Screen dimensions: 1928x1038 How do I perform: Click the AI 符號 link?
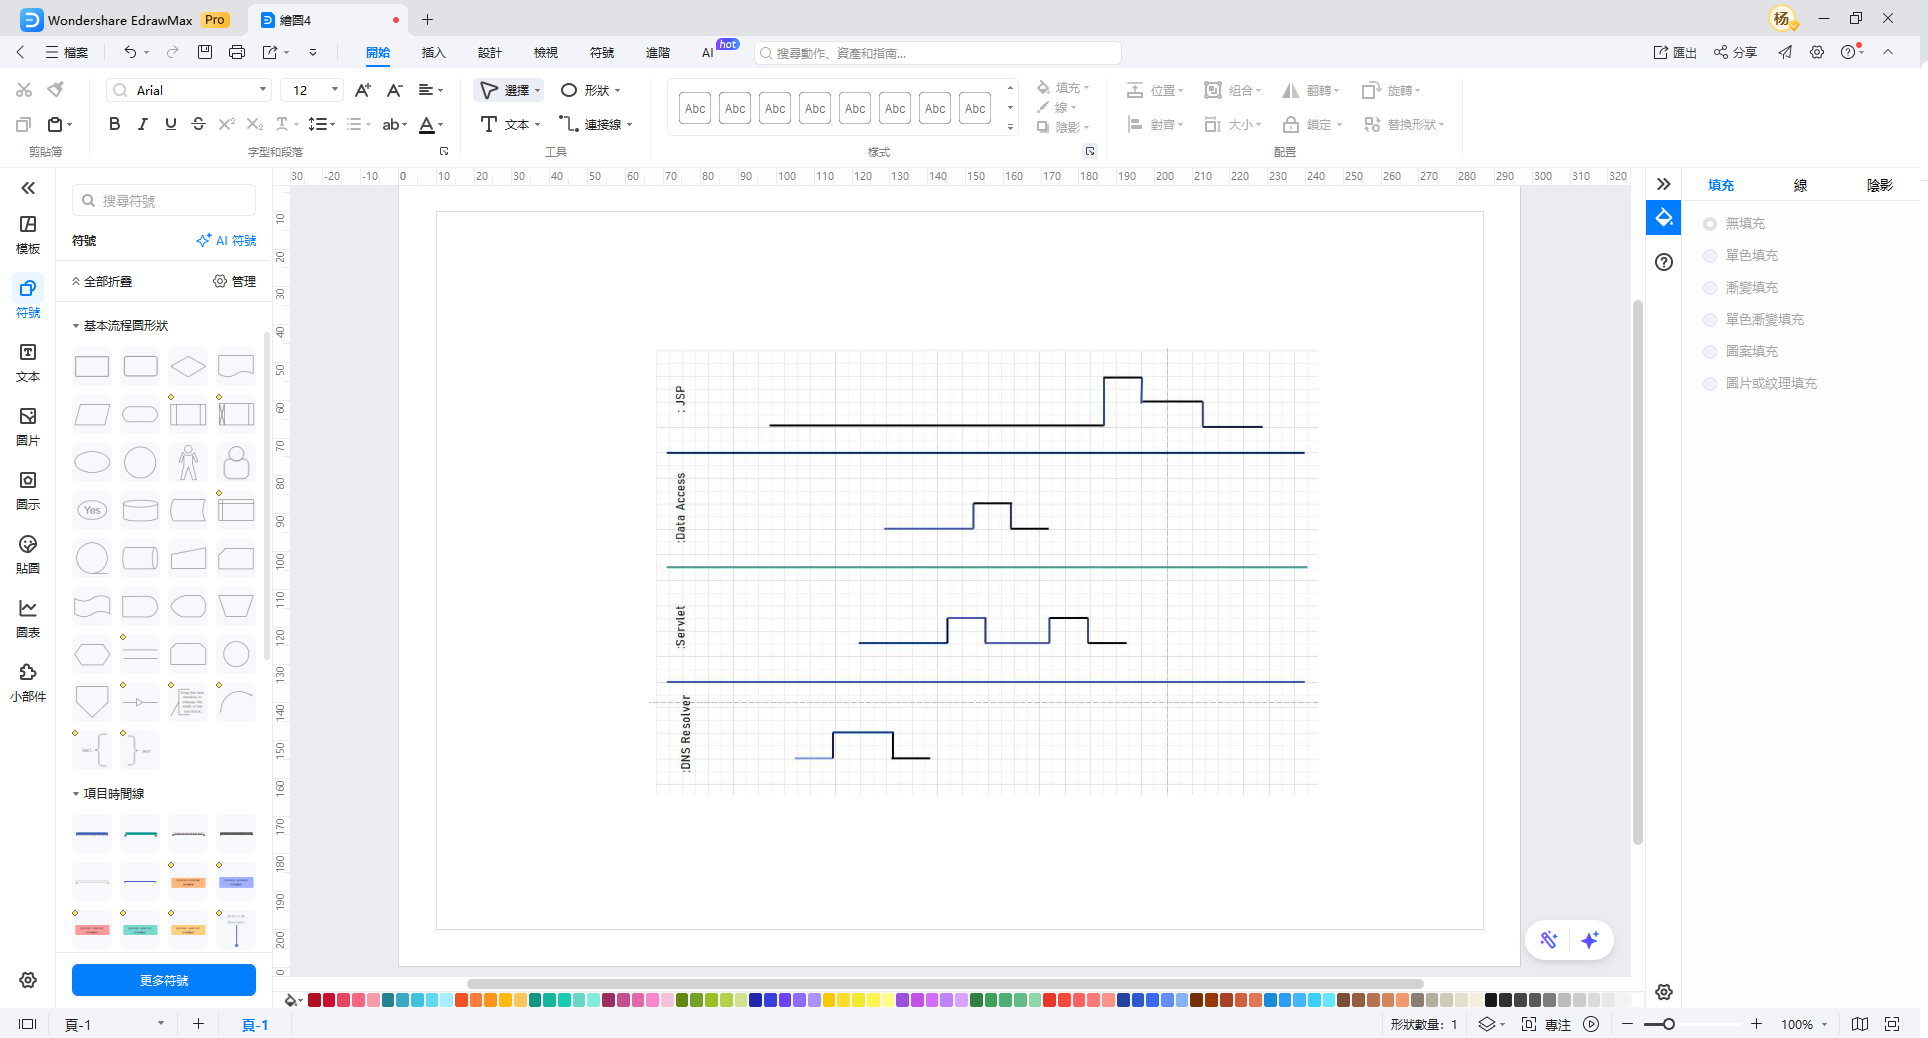pos(226,241)
